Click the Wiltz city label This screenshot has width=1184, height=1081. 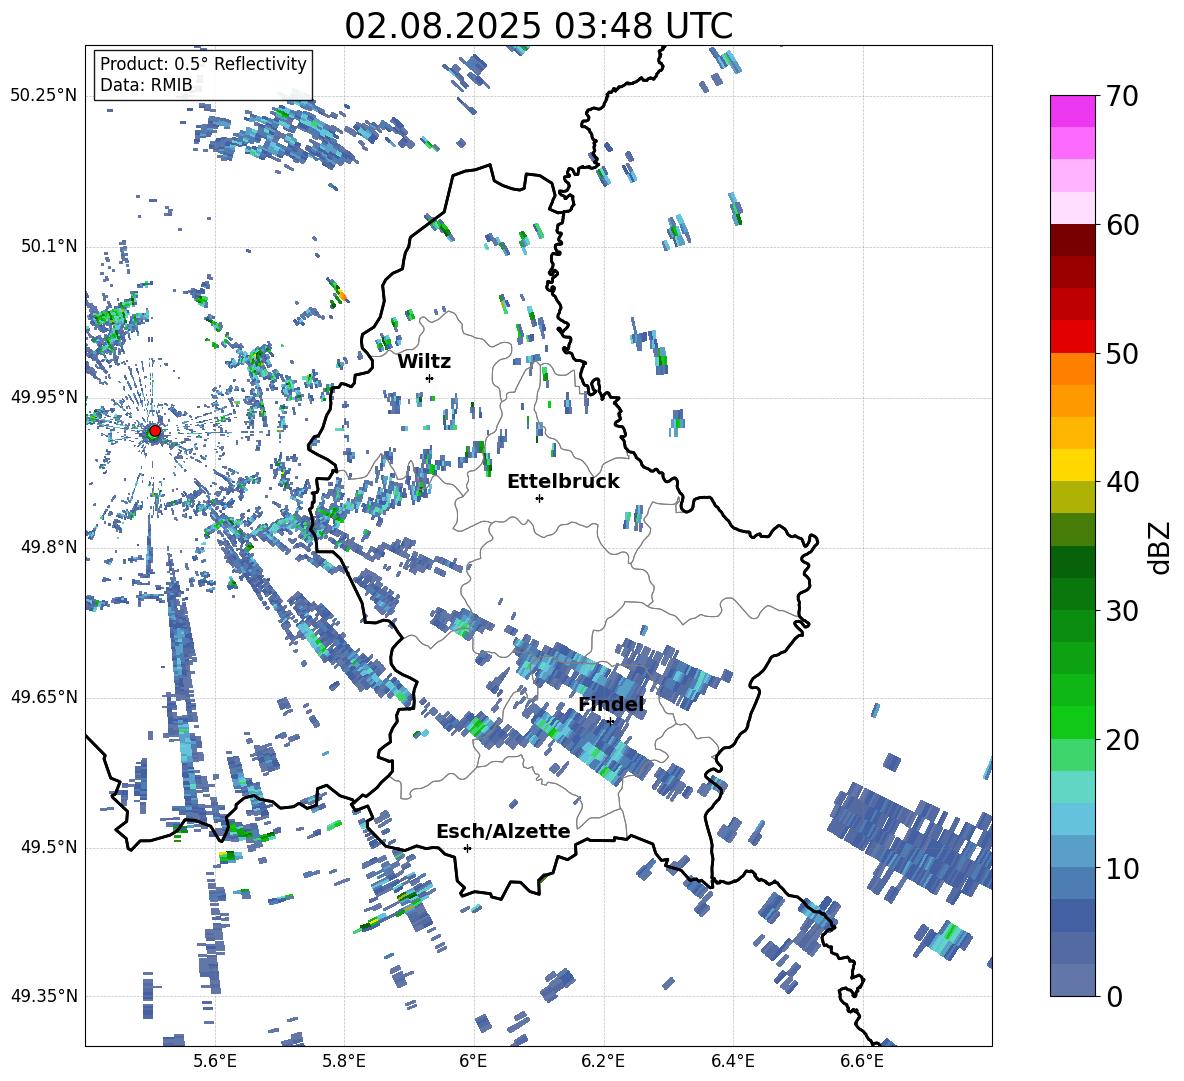(424, 362)
